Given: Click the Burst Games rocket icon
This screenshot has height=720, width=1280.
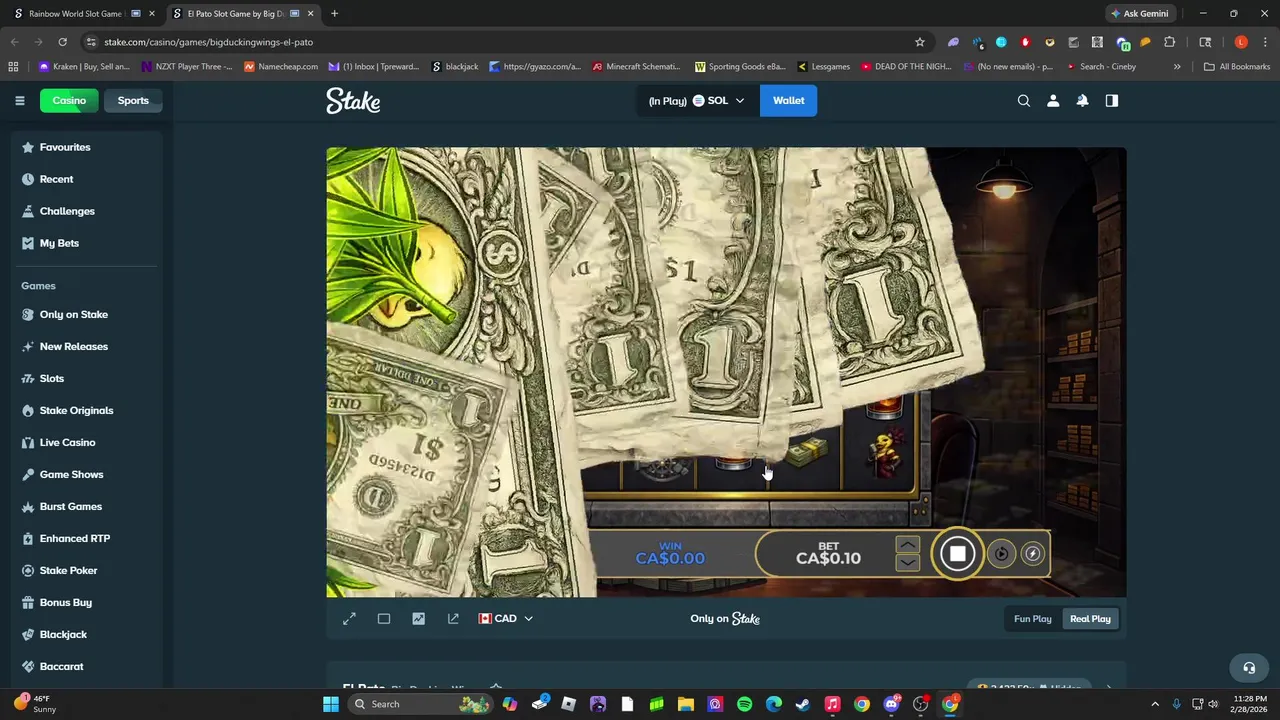Looking at the screenshot, I should (28, 506).
